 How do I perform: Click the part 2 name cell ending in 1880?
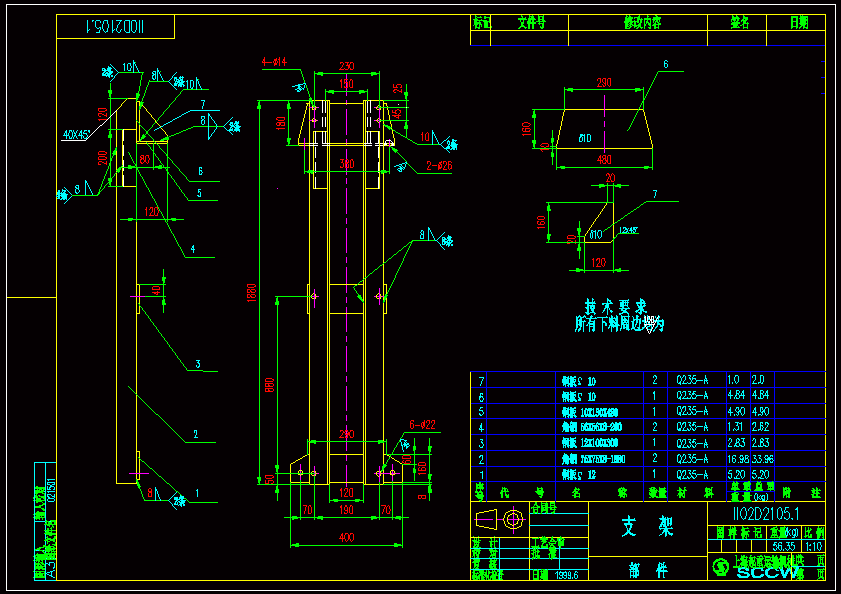pyautogui.click(x=594, y=459)
